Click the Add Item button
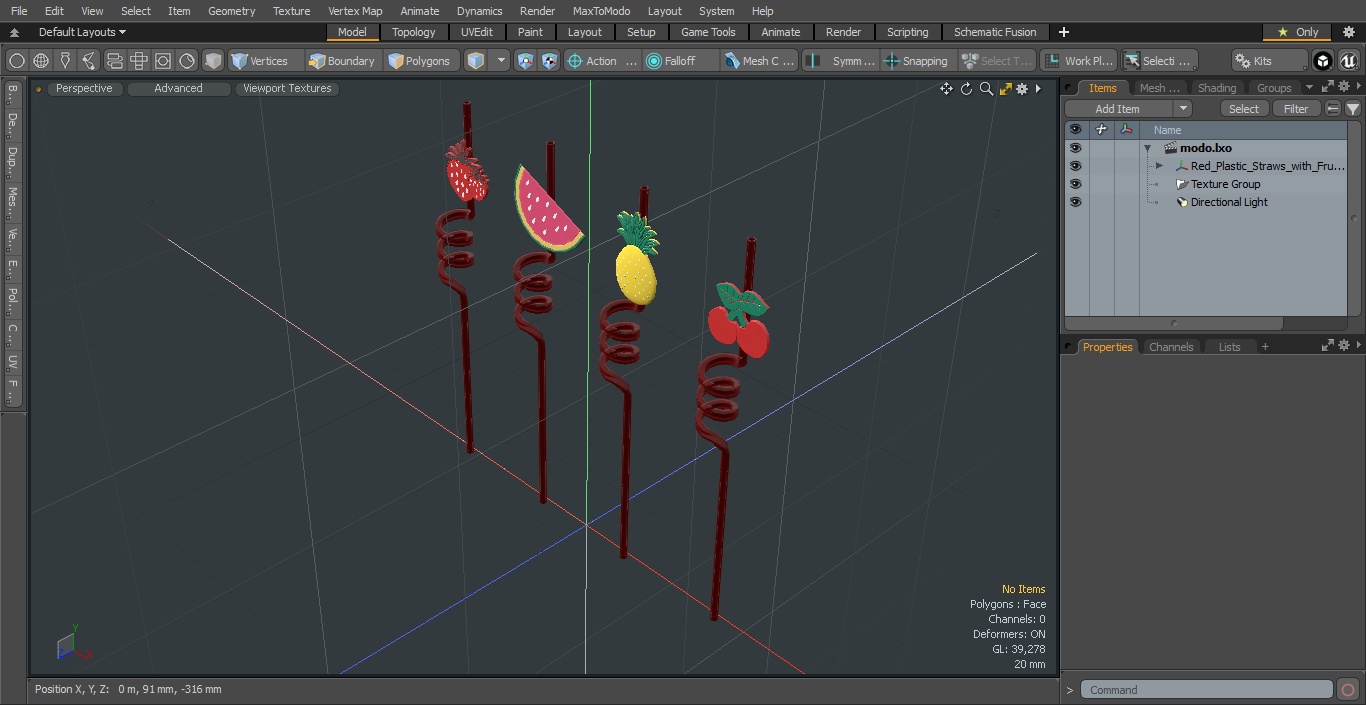This screenshot has height=705, width=1366. click(1117, 109)
